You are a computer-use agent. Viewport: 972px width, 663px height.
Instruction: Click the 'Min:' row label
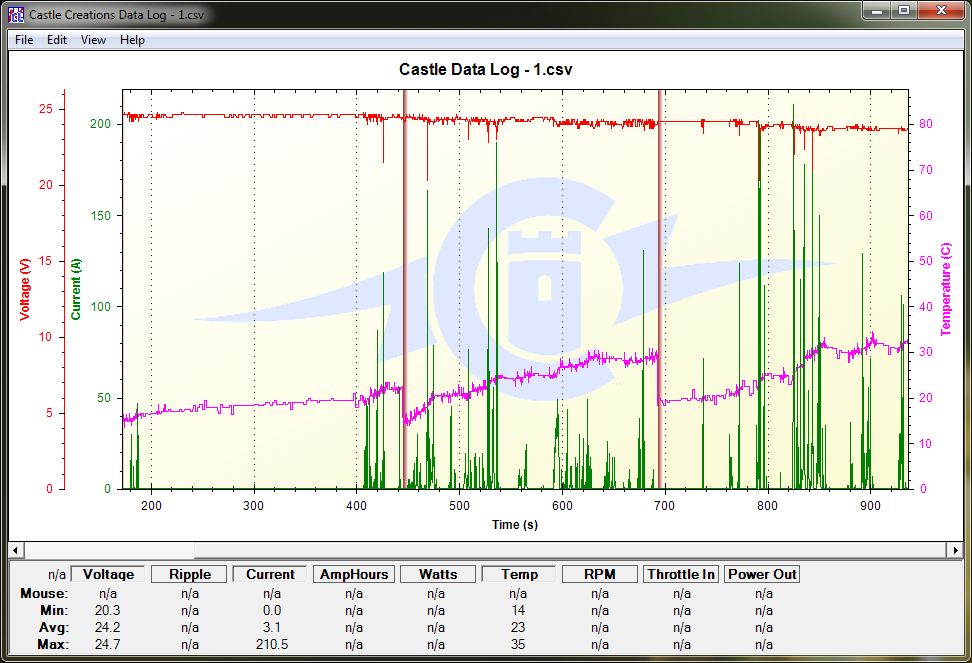click(x=54, y=610)
